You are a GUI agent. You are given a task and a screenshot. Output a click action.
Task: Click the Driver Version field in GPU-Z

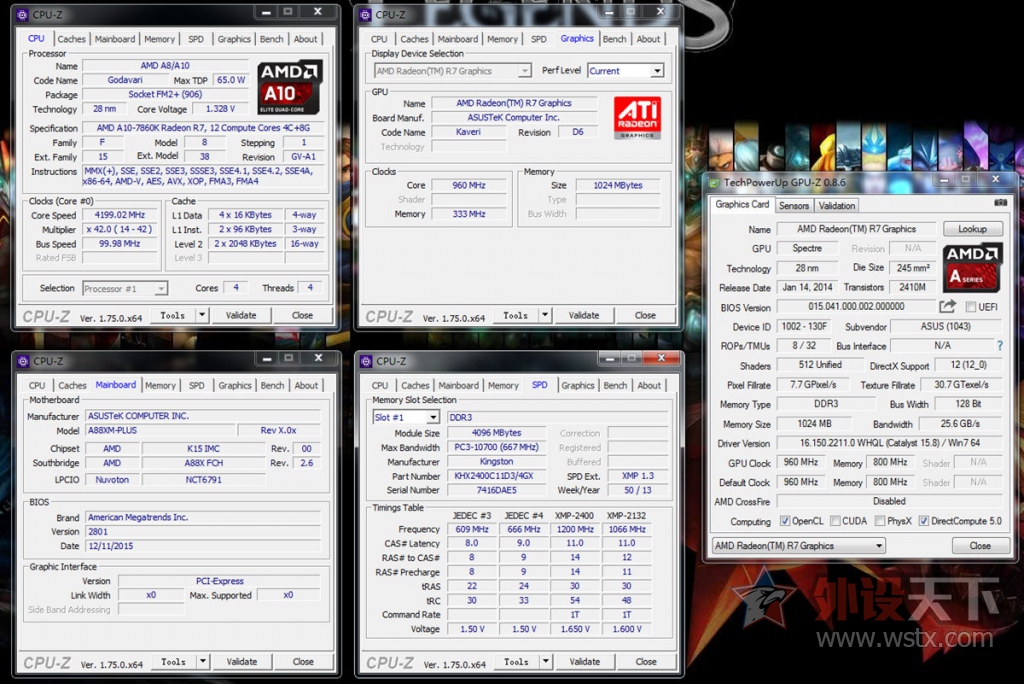889,443
